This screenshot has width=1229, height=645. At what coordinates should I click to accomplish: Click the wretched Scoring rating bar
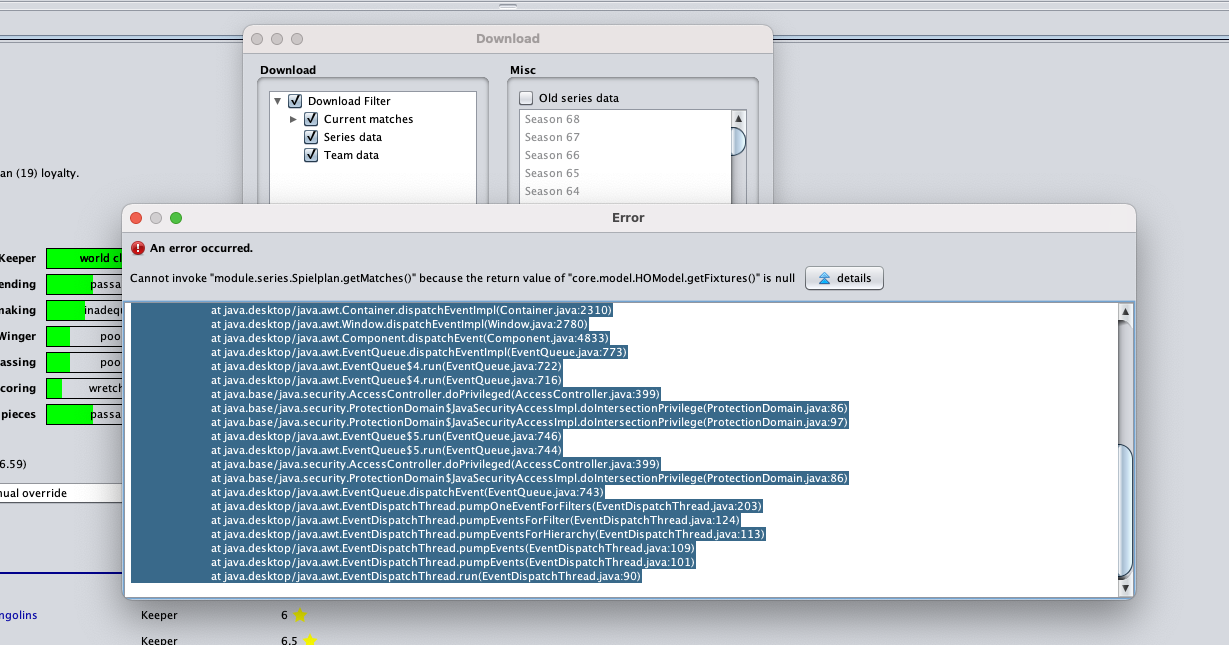pyautogui.click(x=84, y=388)
